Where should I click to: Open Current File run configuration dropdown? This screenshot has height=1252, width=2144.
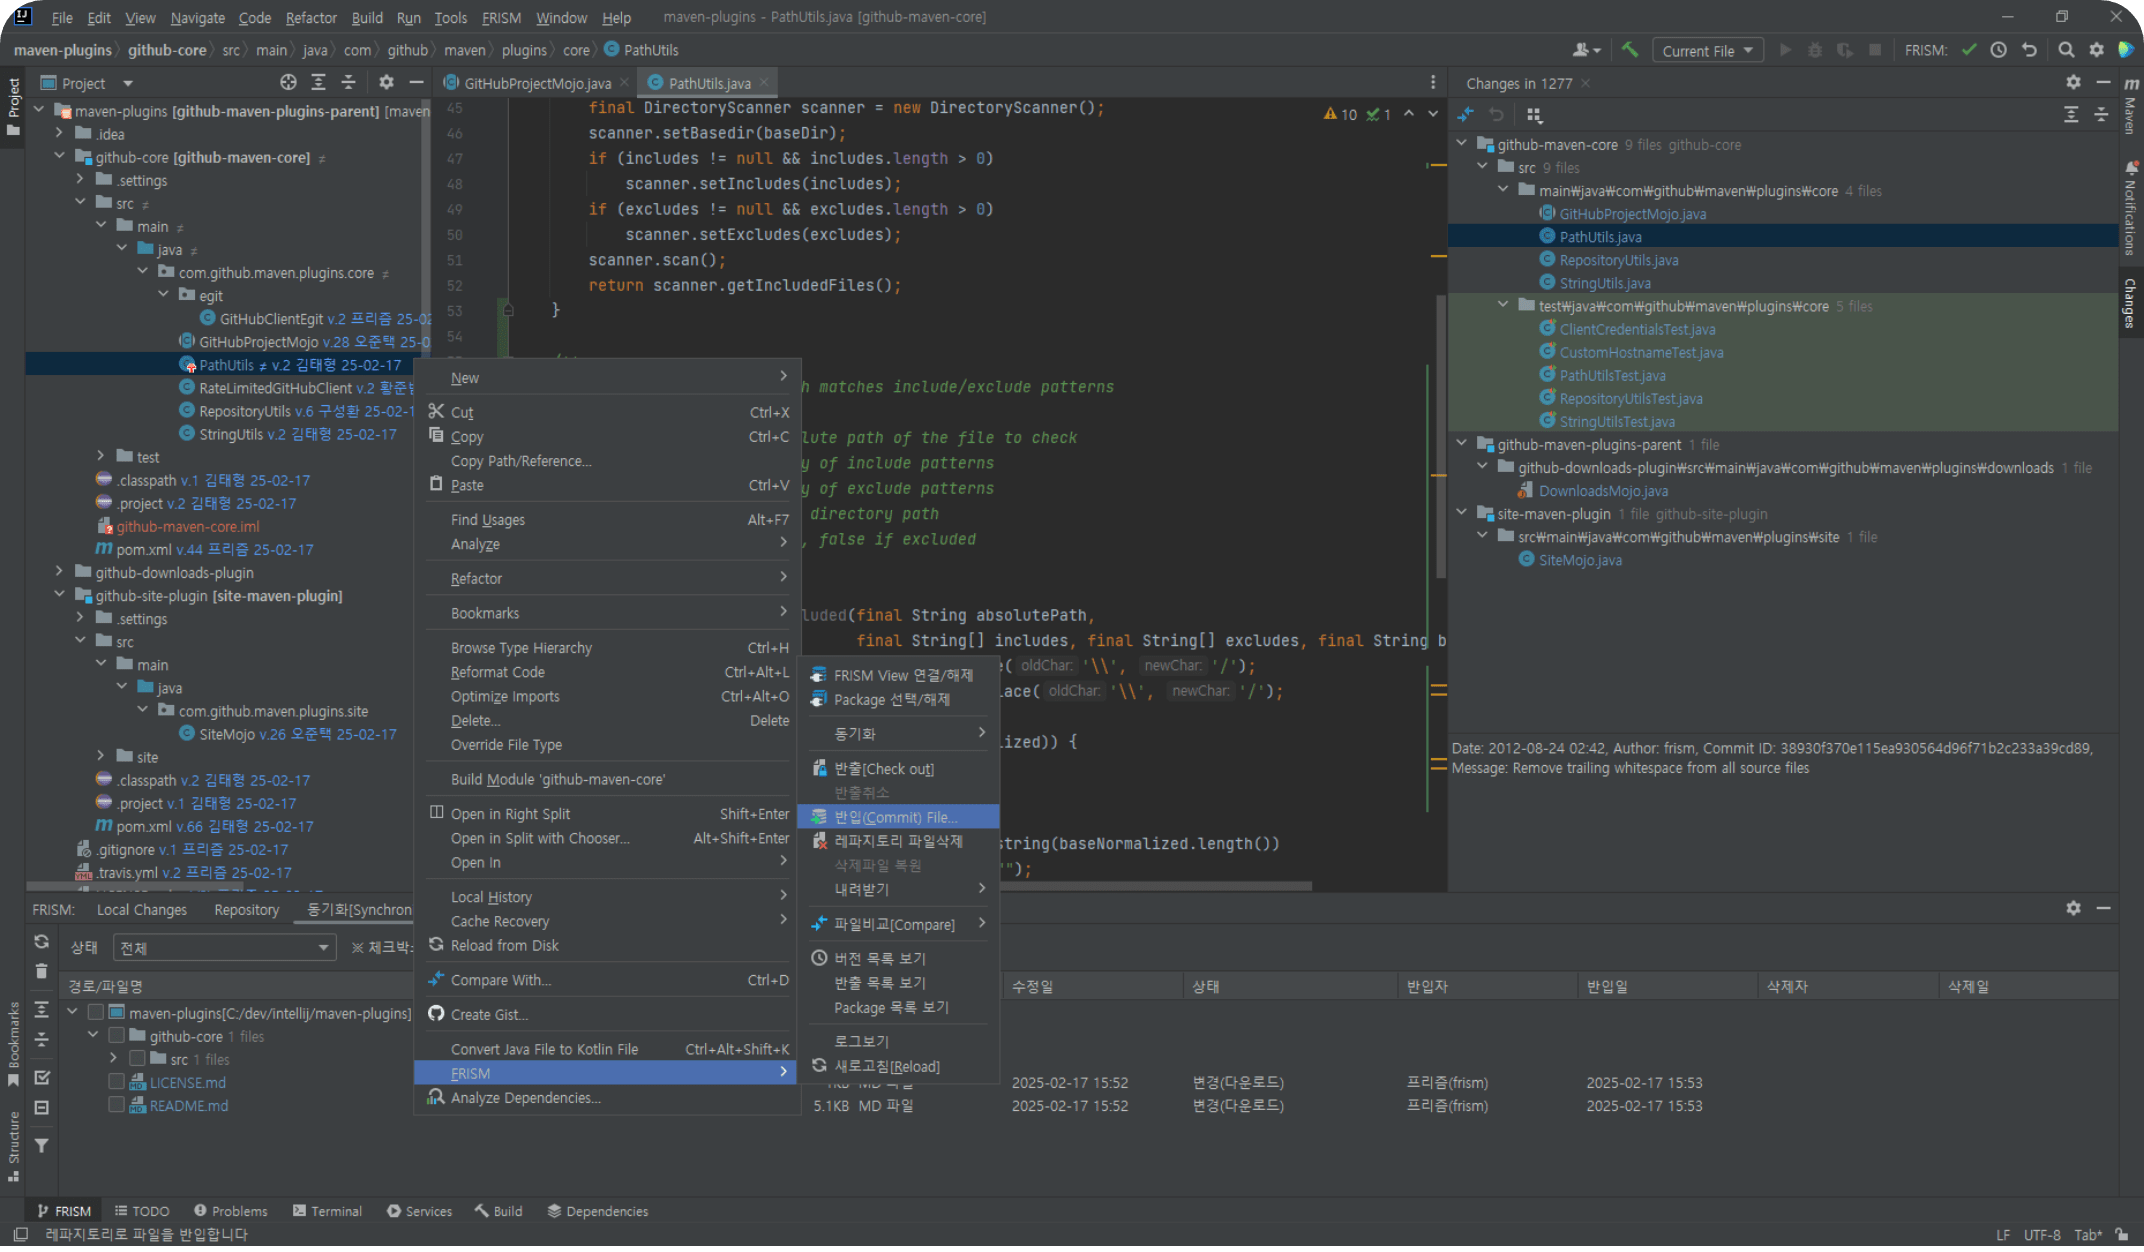1707,50
